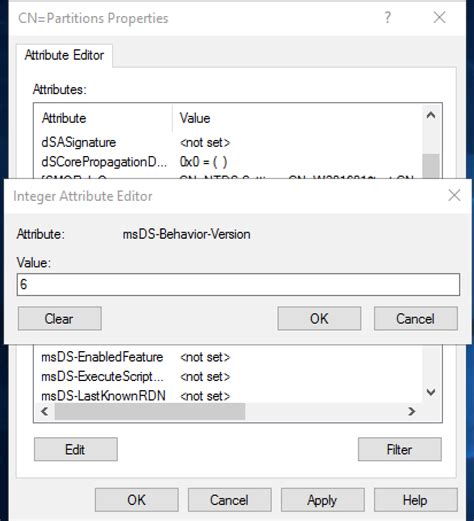Click the horizontal scrollbar thumb
The width and height of the screenshot is (474, 521).
point(150,411)
